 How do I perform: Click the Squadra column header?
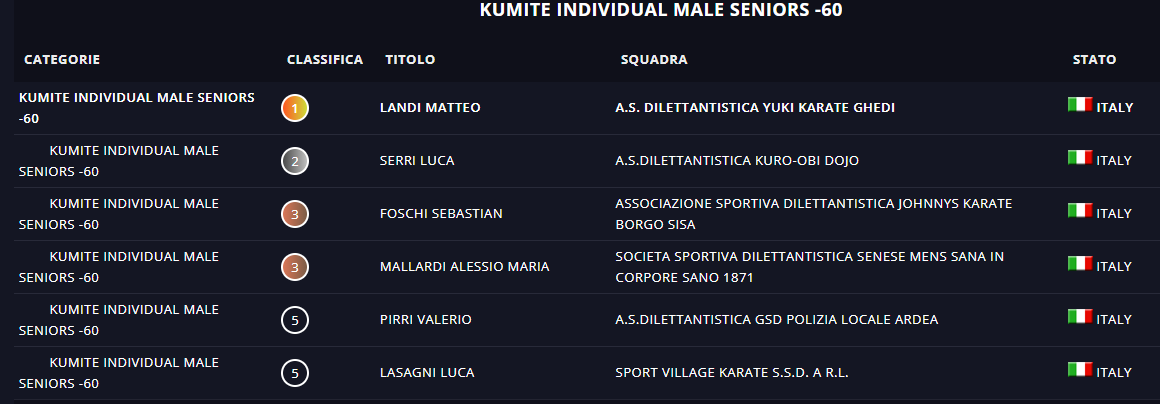point(654,60)
